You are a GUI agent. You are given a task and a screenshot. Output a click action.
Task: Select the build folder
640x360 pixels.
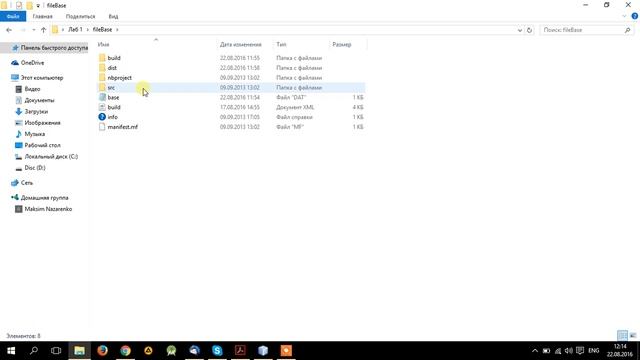114,58
